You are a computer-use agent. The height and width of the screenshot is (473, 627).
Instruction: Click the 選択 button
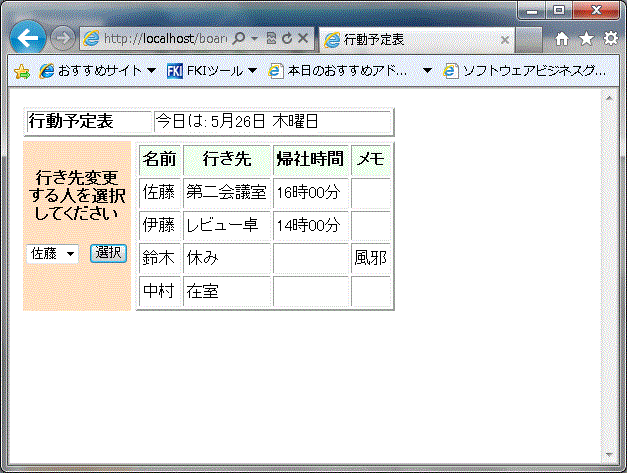tap(108, 253)
